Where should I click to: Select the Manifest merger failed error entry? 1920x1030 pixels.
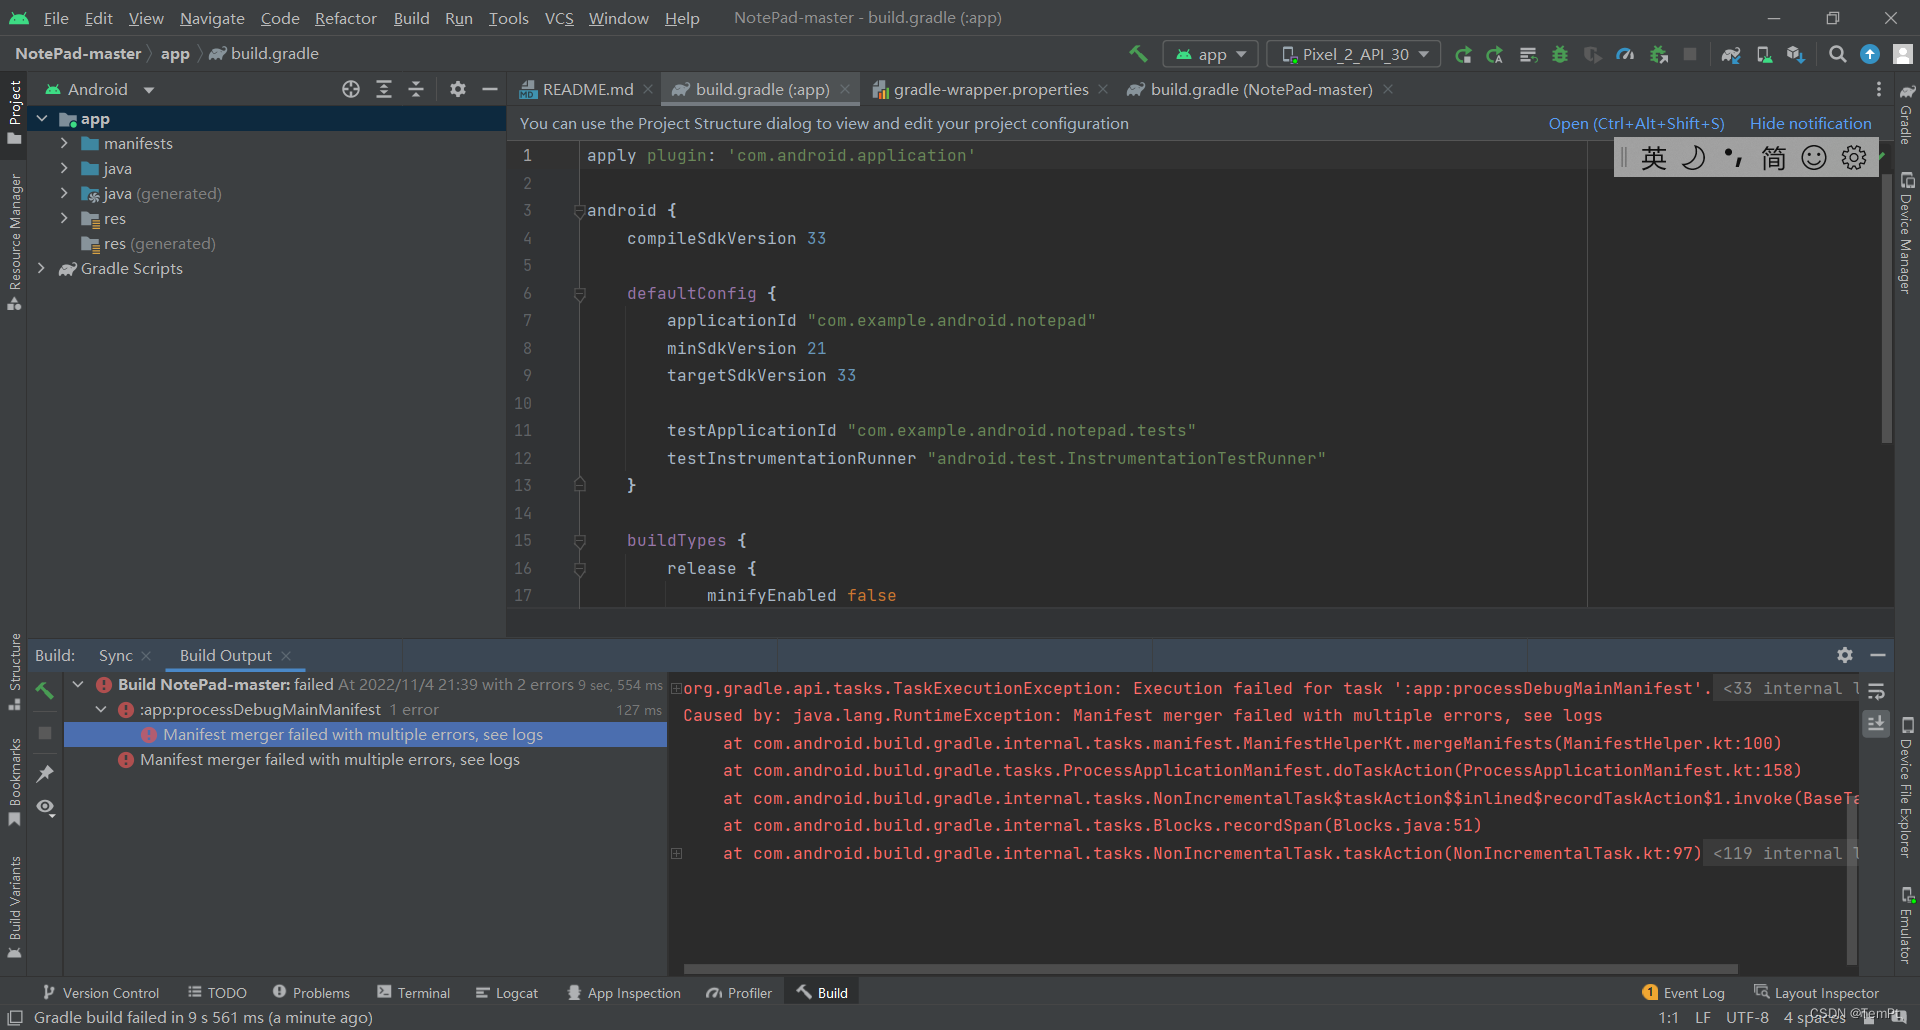coord(355,734)
